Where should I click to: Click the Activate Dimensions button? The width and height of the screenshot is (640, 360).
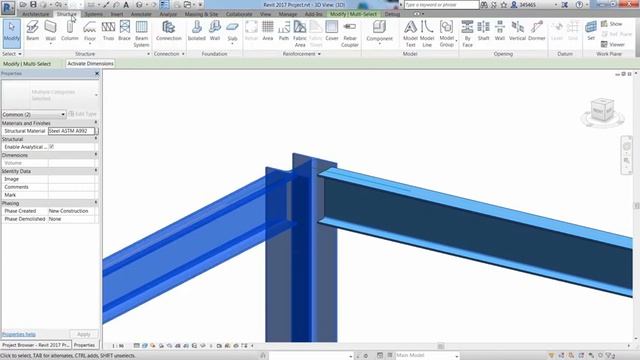coord(90,64)
